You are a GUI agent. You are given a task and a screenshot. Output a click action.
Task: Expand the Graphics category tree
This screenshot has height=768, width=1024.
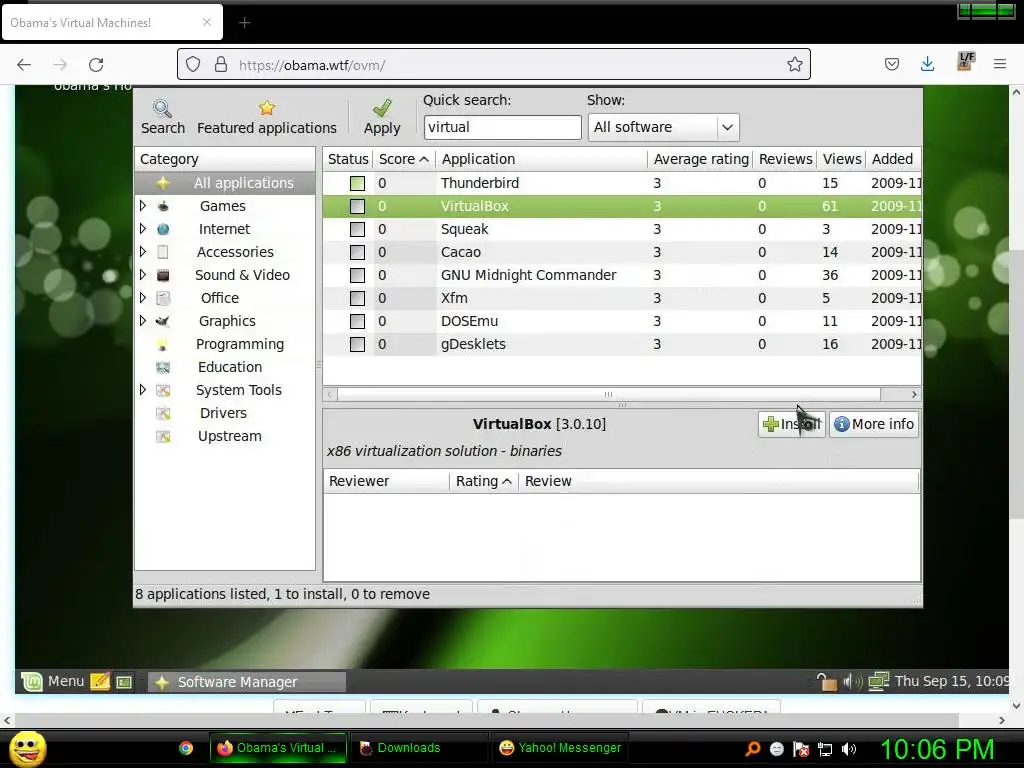point(142,321)
